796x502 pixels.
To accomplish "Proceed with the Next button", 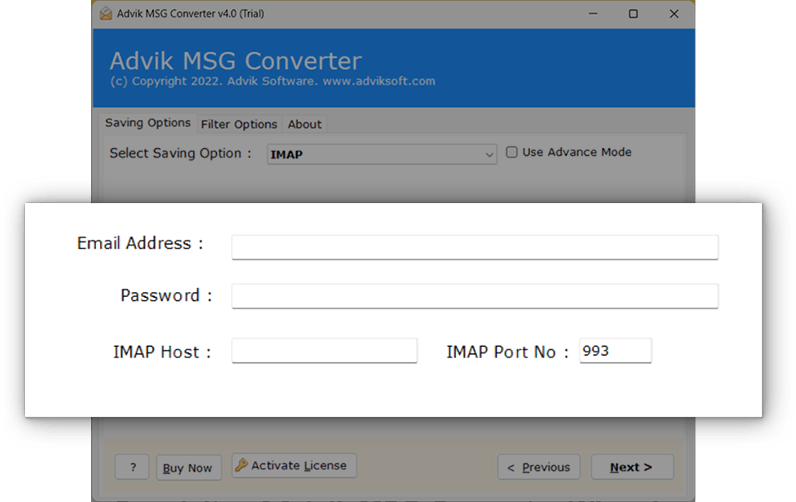I will point(632,467).
